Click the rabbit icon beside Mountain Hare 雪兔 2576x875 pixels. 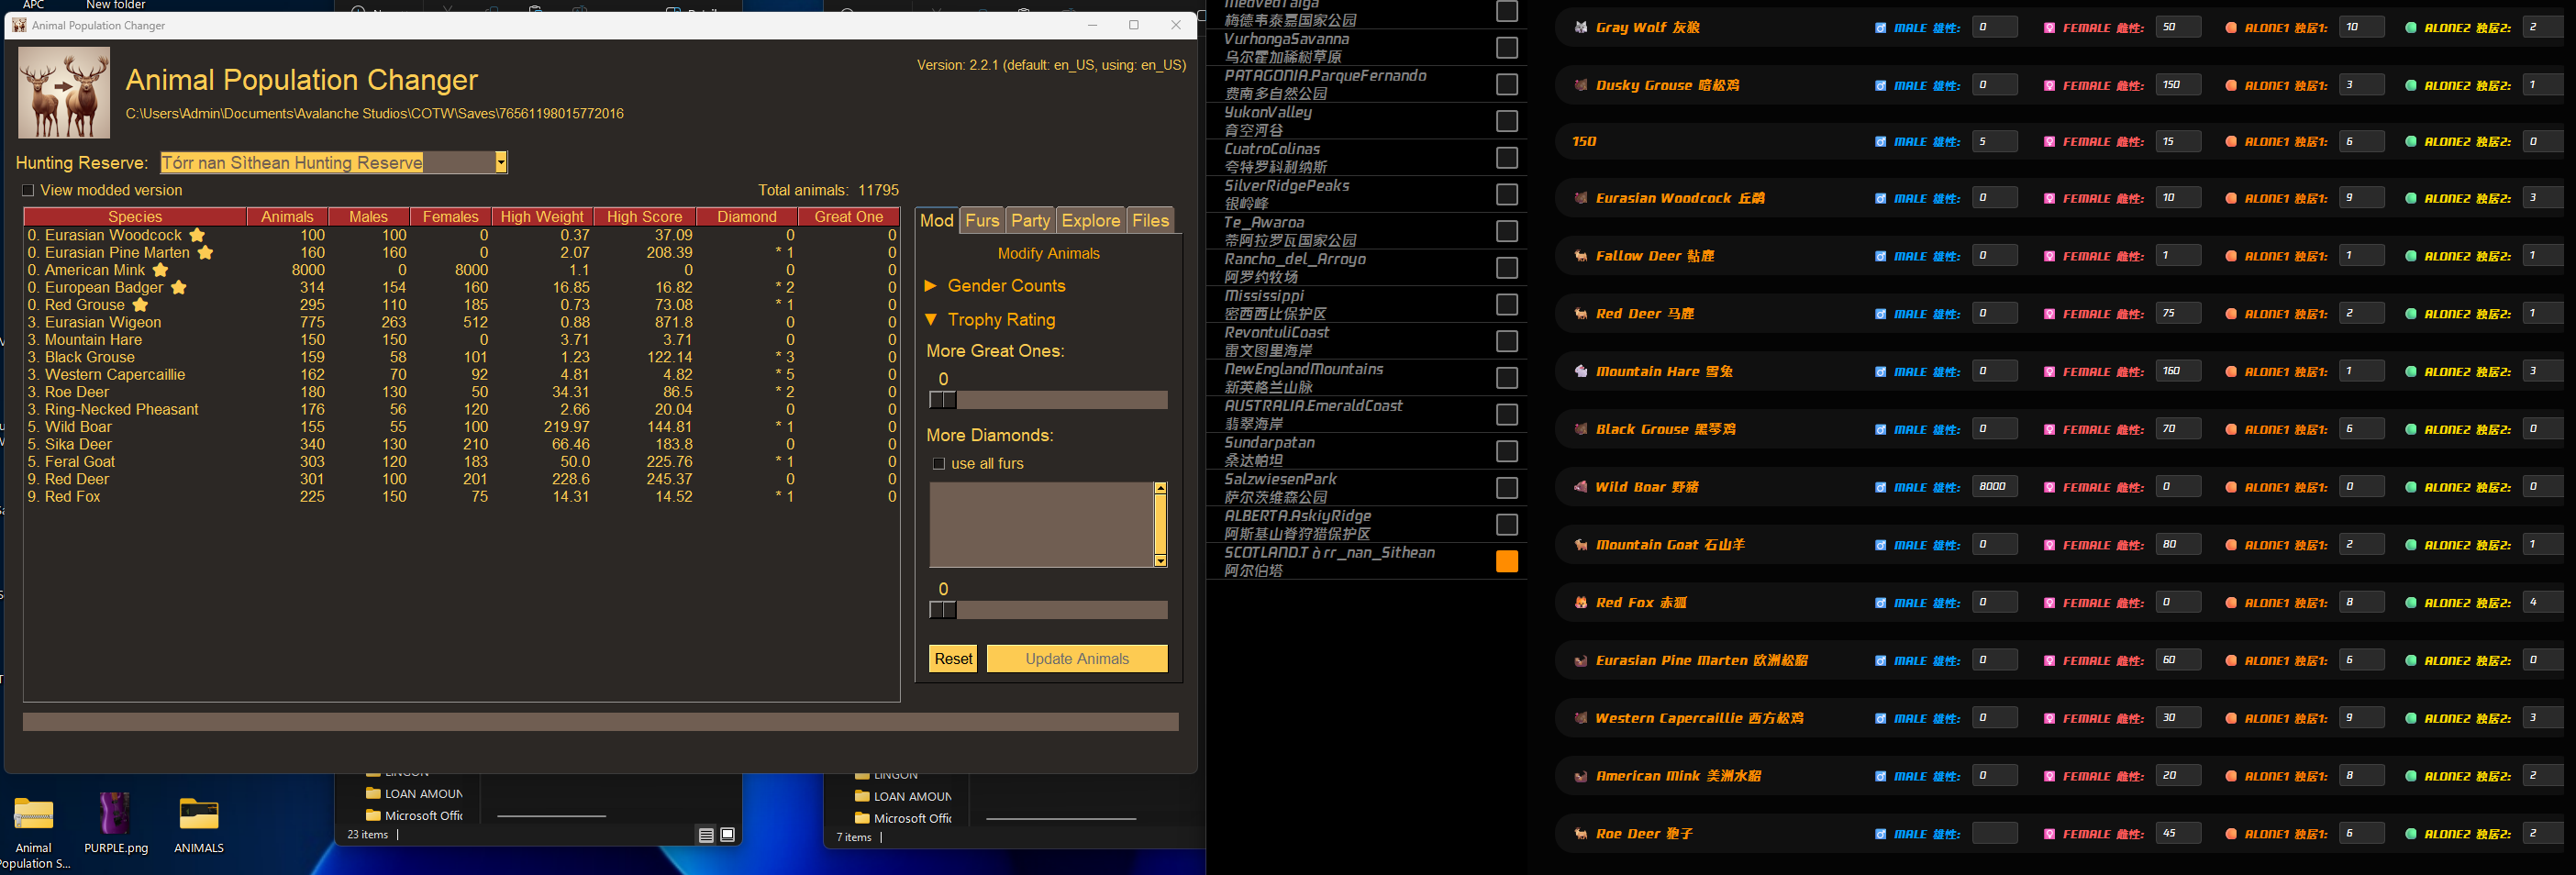tap(1581, 371)
